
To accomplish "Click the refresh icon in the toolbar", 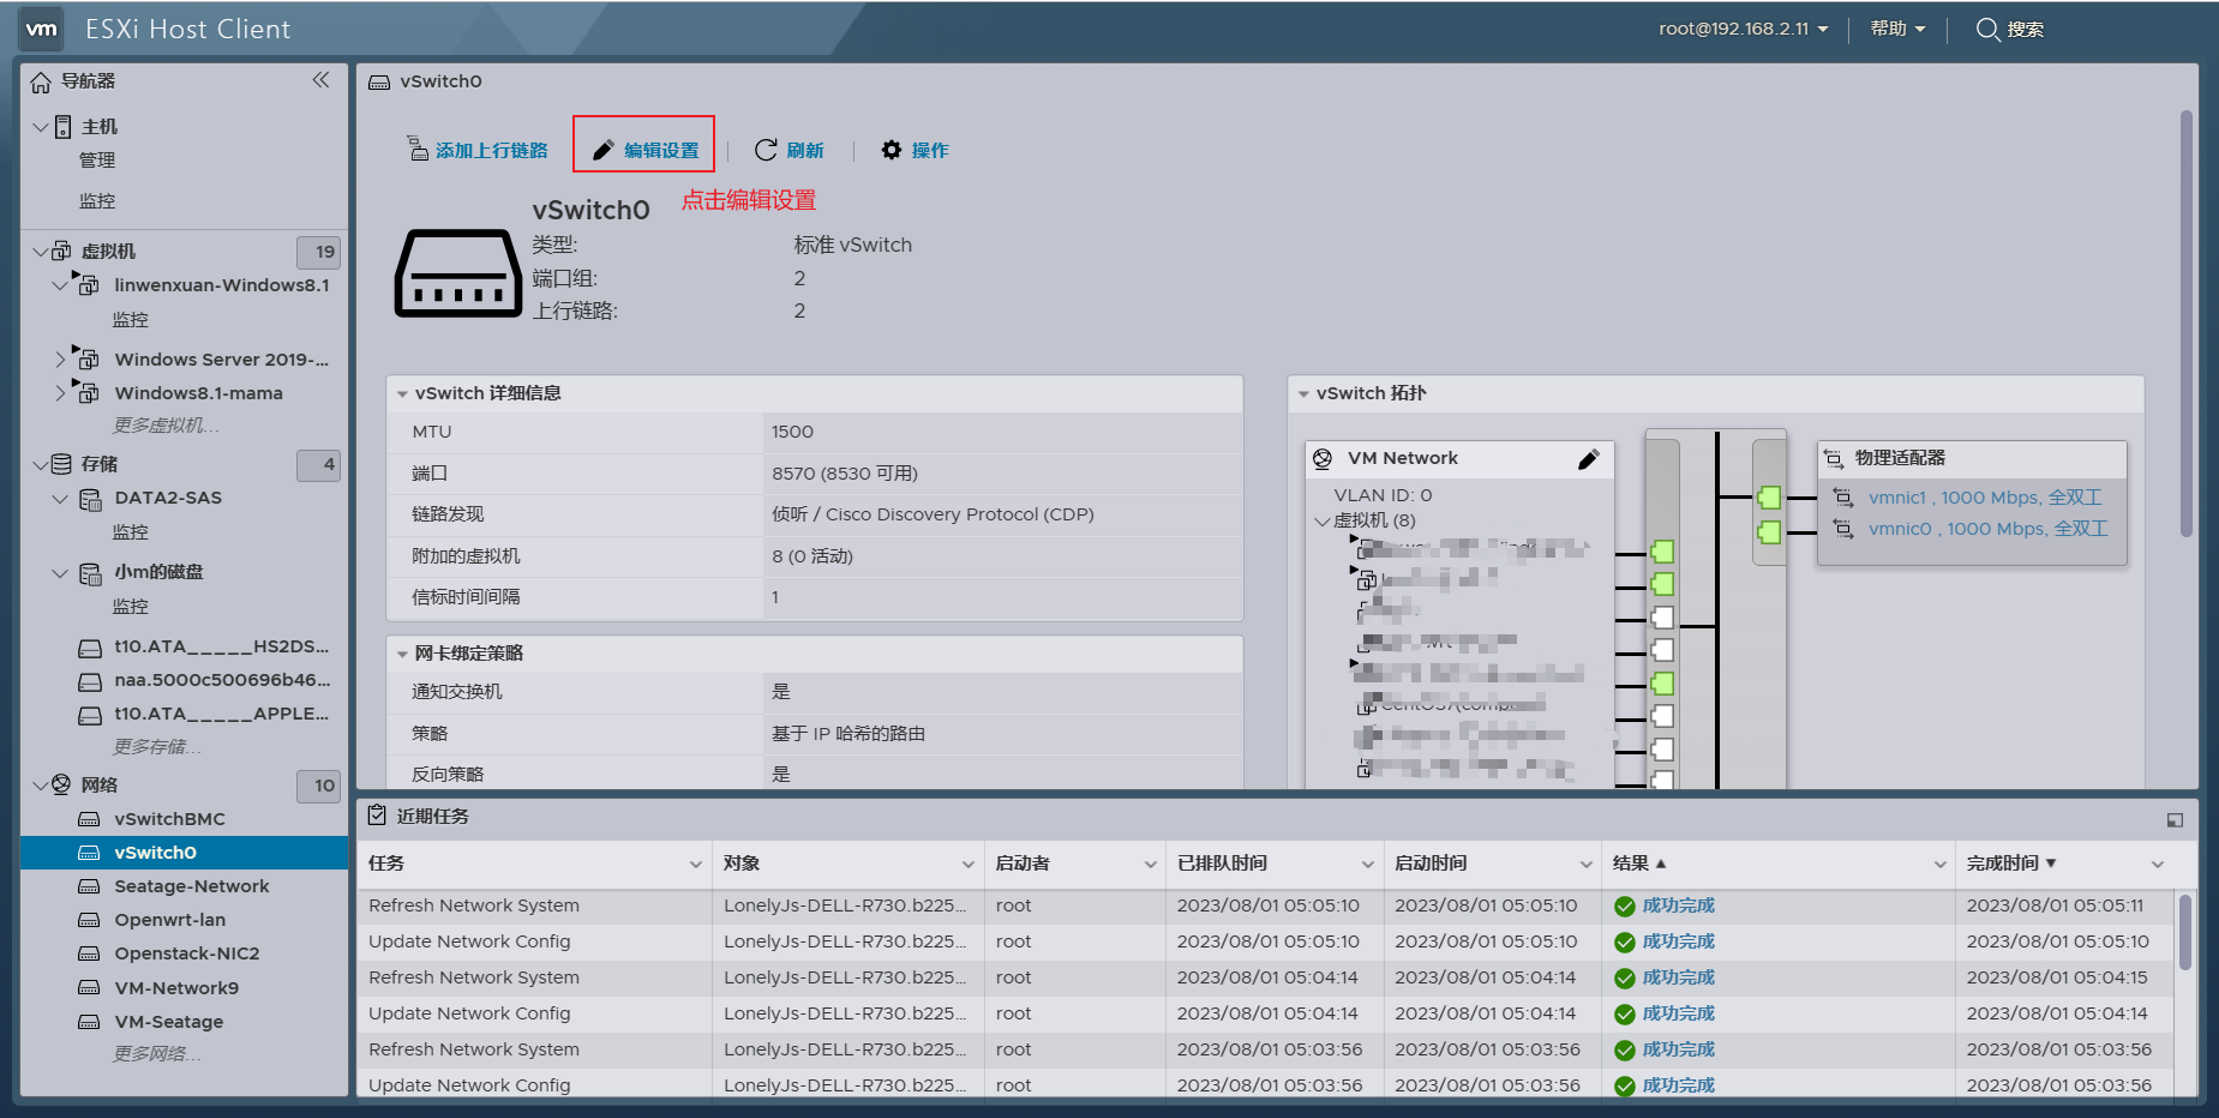I will 766,150.
